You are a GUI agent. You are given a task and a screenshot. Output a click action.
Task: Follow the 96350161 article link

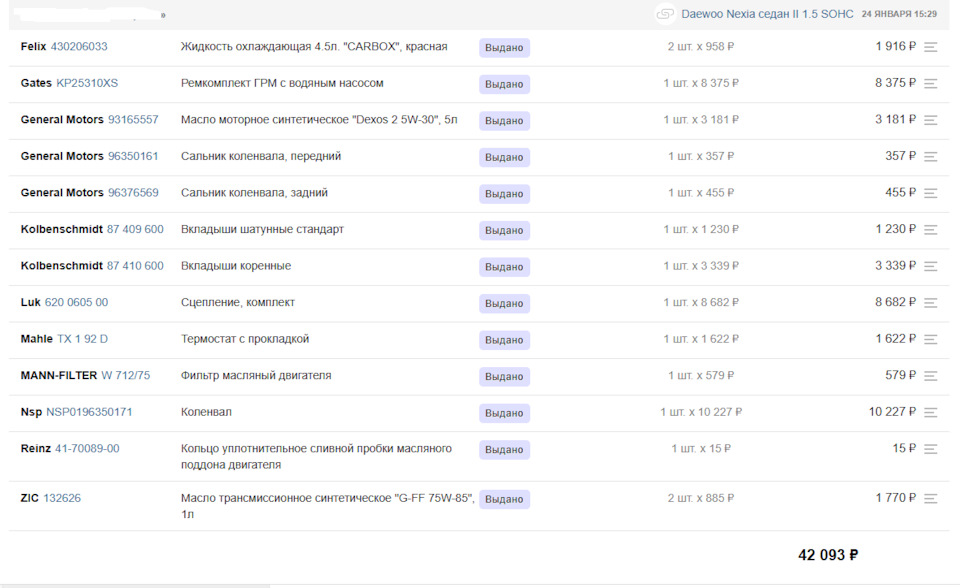pyautogui.click(x=133, y=156)
